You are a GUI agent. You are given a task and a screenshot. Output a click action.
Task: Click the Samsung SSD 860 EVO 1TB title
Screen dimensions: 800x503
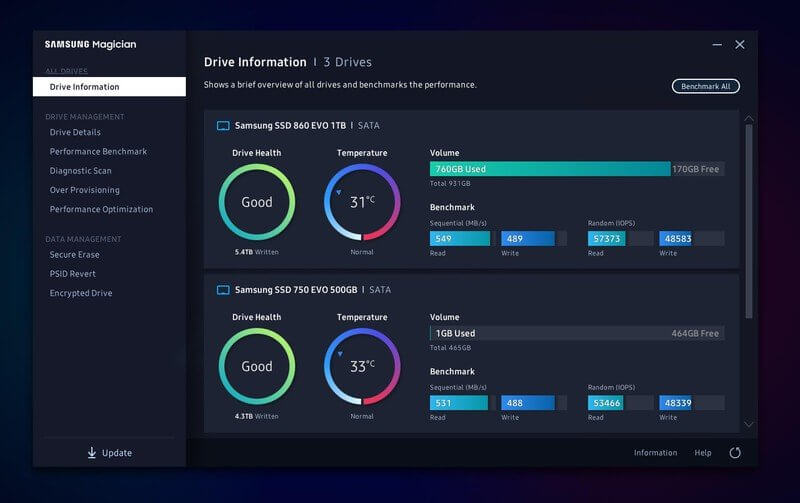(290, 125)
